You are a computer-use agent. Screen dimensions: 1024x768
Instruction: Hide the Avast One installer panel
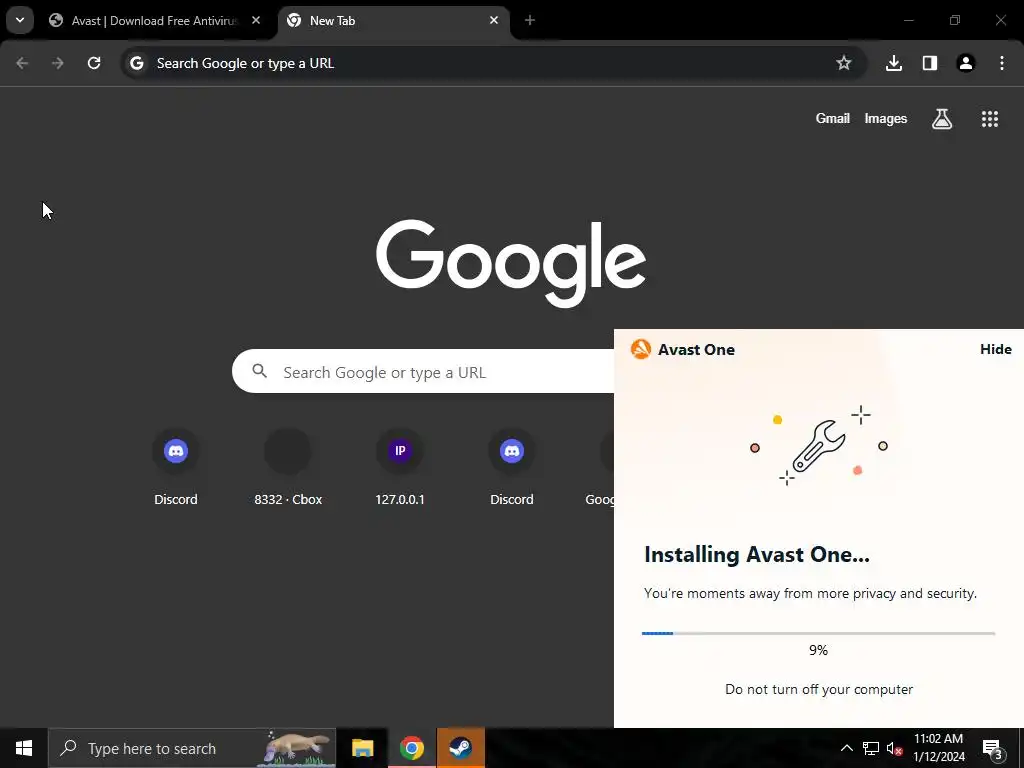click(995, 349)
